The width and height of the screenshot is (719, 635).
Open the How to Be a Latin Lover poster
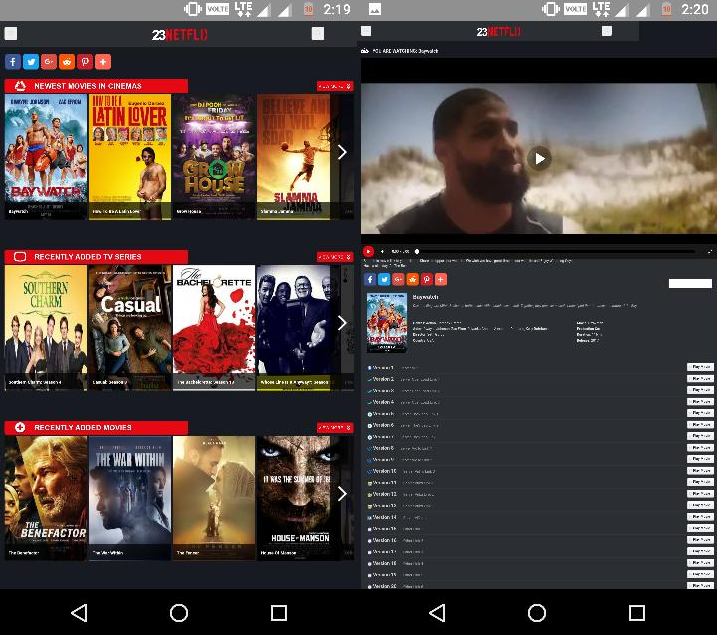130,157
